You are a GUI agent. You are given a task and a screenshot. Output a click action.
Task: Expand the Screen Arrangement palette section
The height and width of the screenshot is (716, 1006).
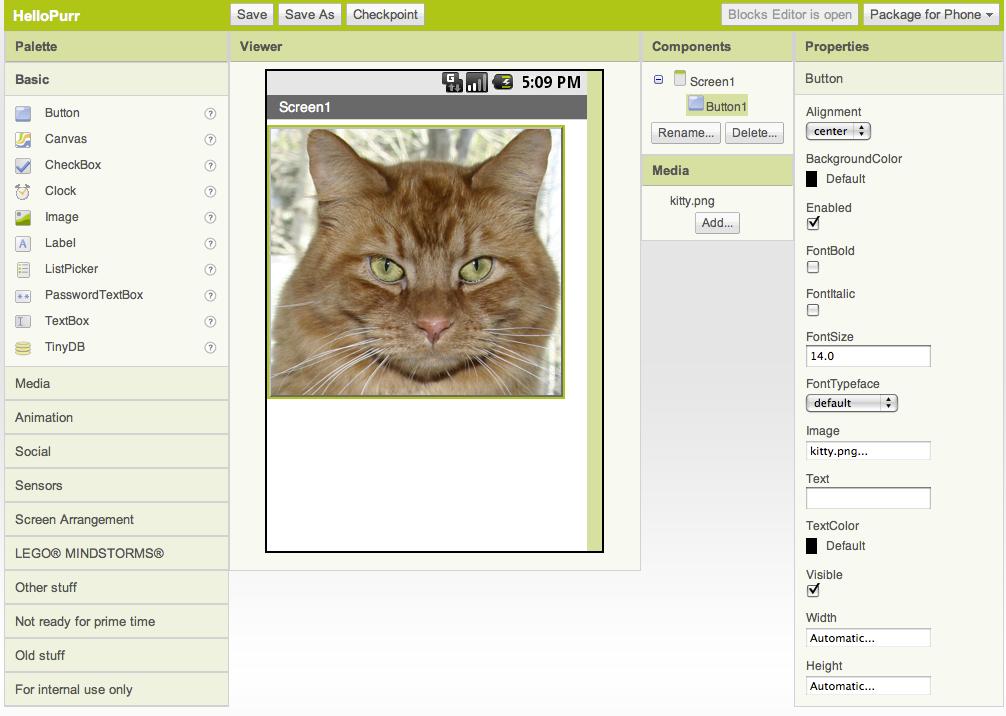point(116,520)
